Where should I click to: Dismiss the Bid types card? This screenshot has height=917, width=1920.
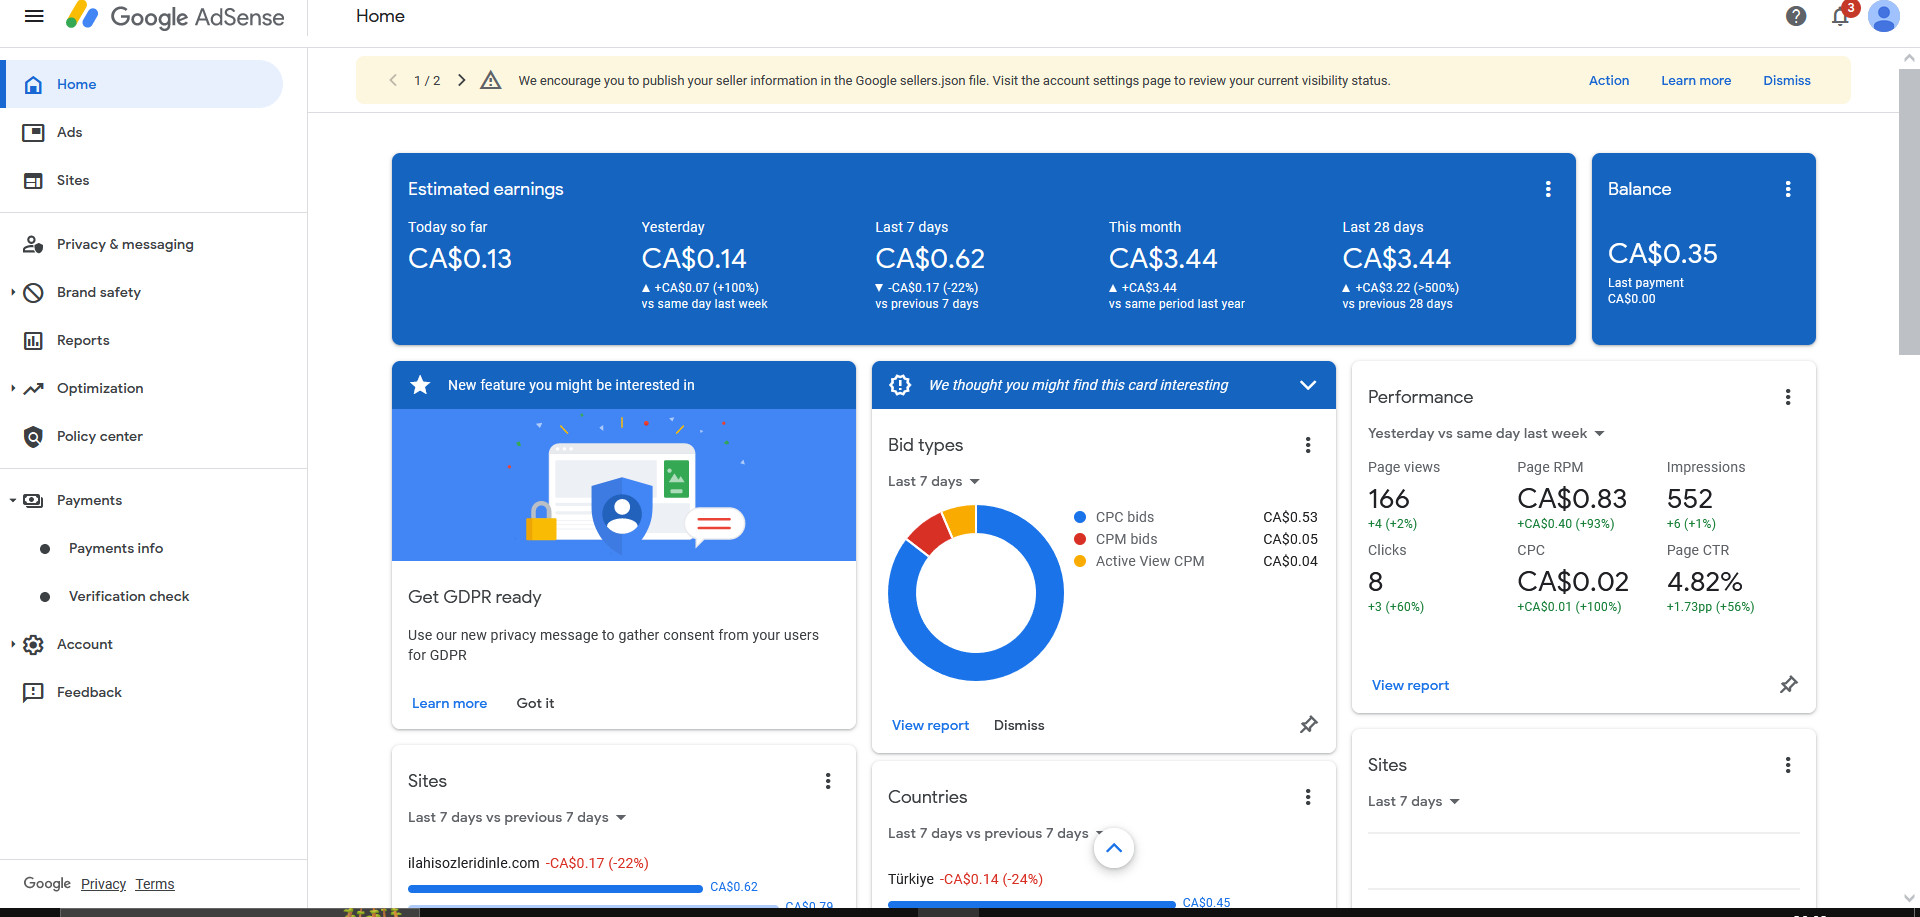click(x=1019, y=725)
